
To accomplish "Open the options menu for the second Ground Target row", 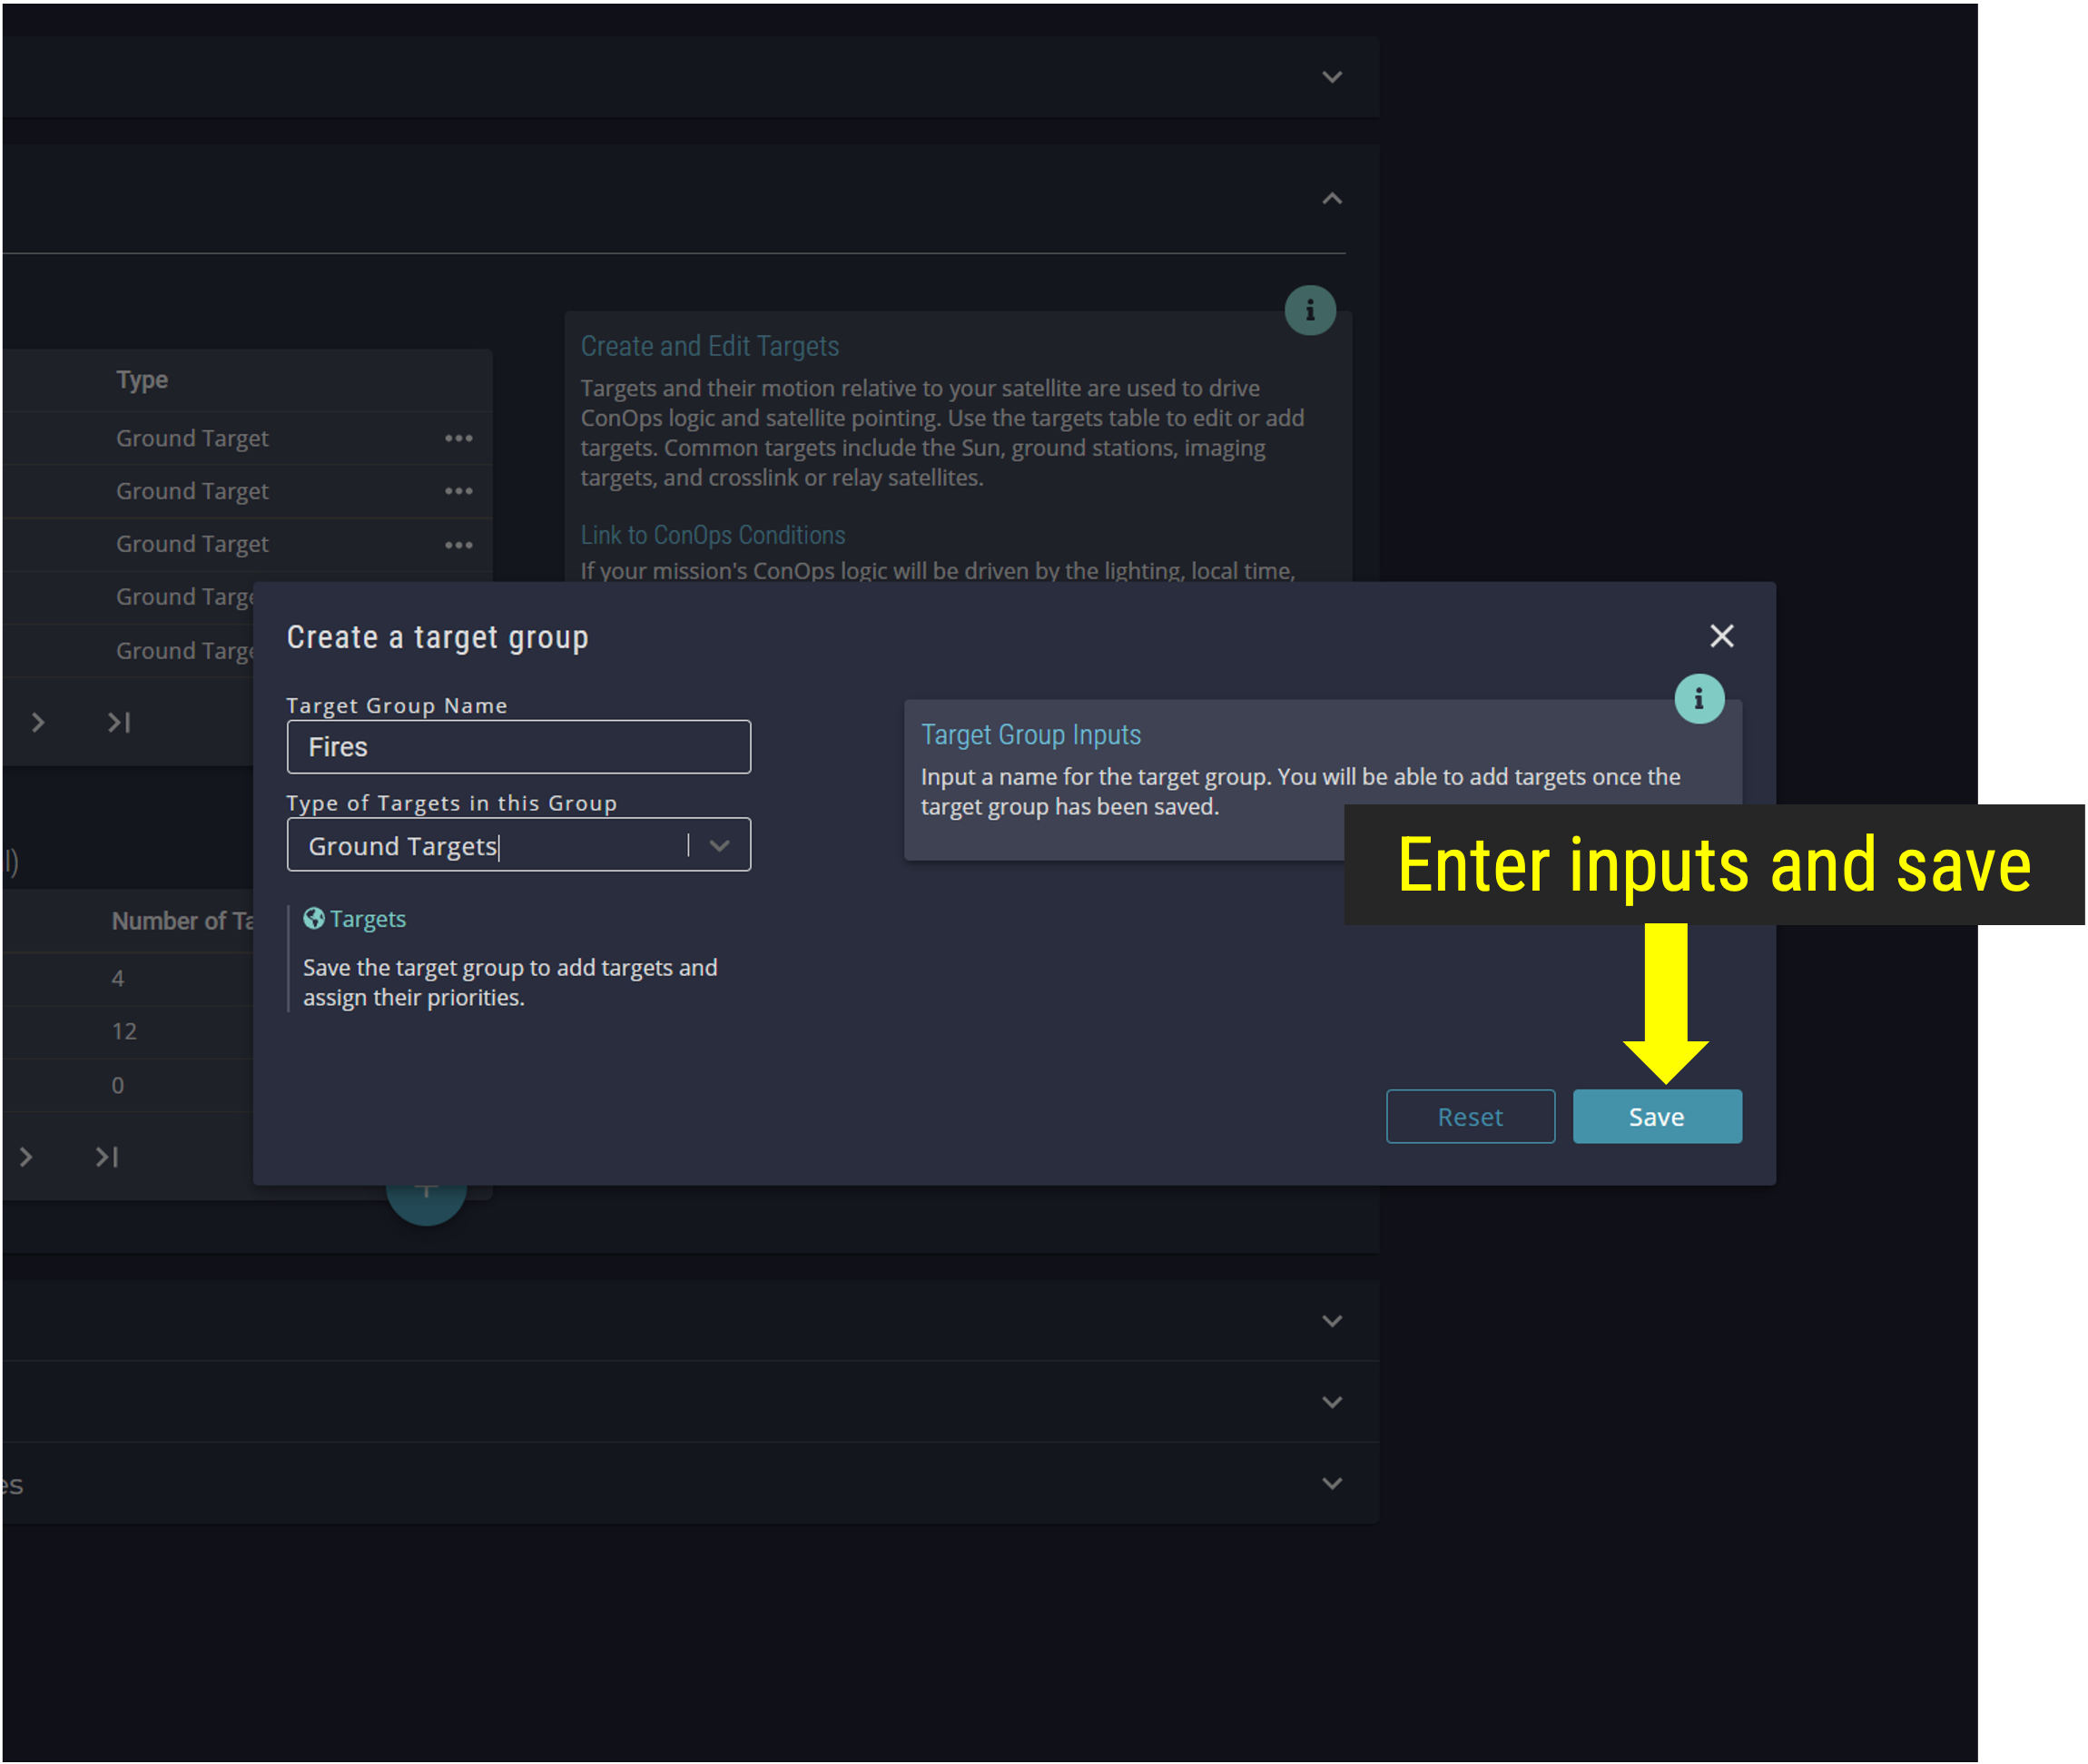I will [459, 491].
